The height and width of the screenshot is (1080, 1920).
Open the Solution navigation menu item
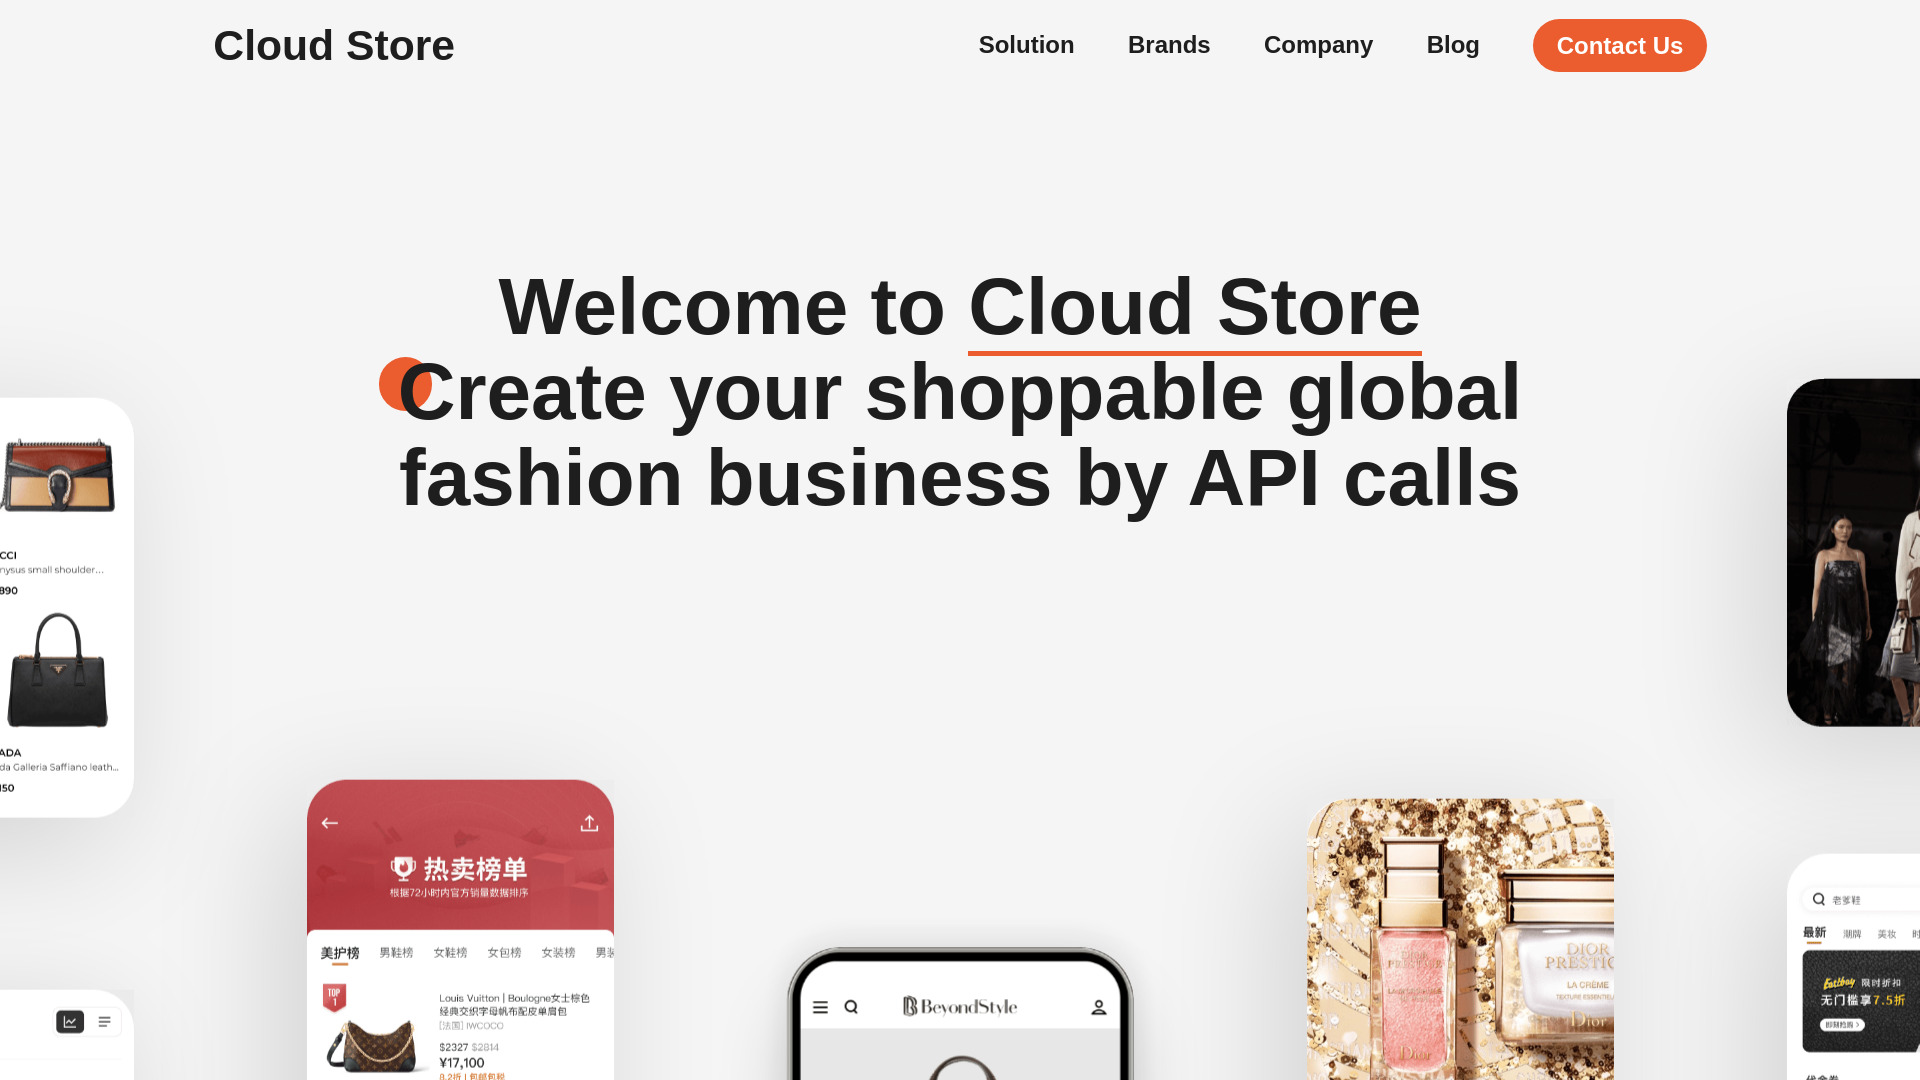pyautogui.click(x=1026, y=44)
